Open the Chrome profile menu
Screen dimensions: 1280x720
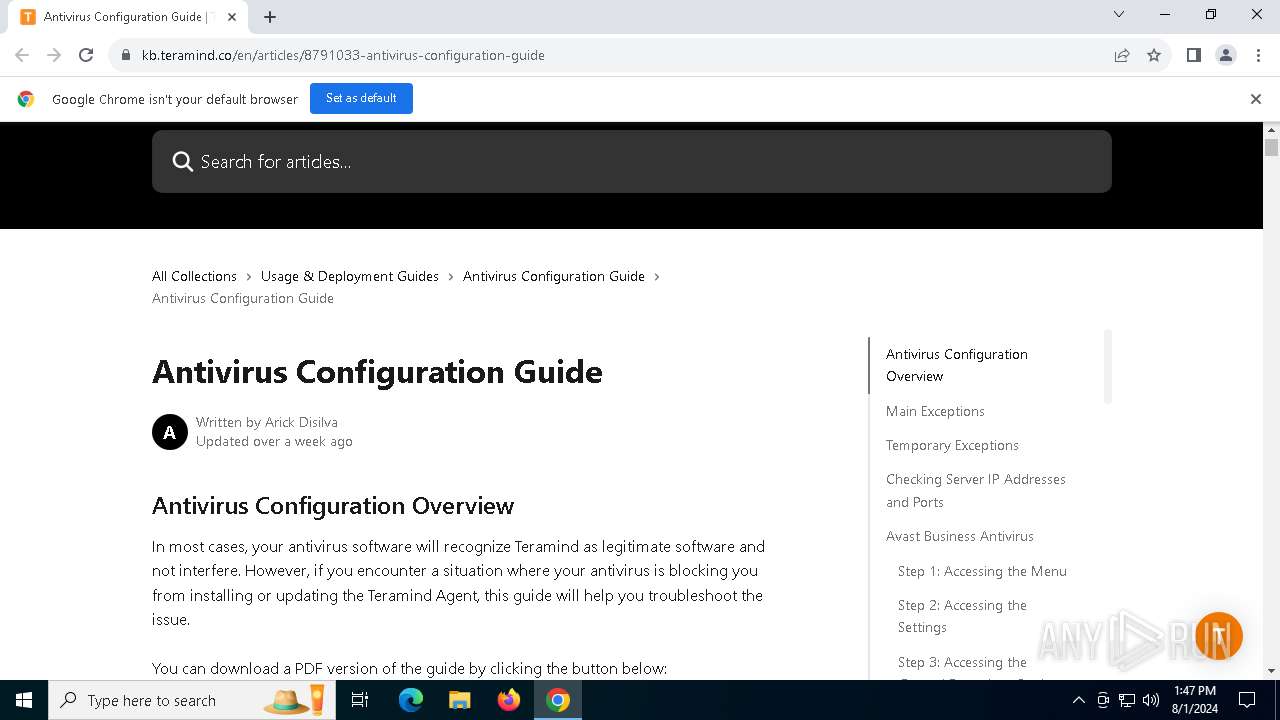click(x=1225, y=55)
